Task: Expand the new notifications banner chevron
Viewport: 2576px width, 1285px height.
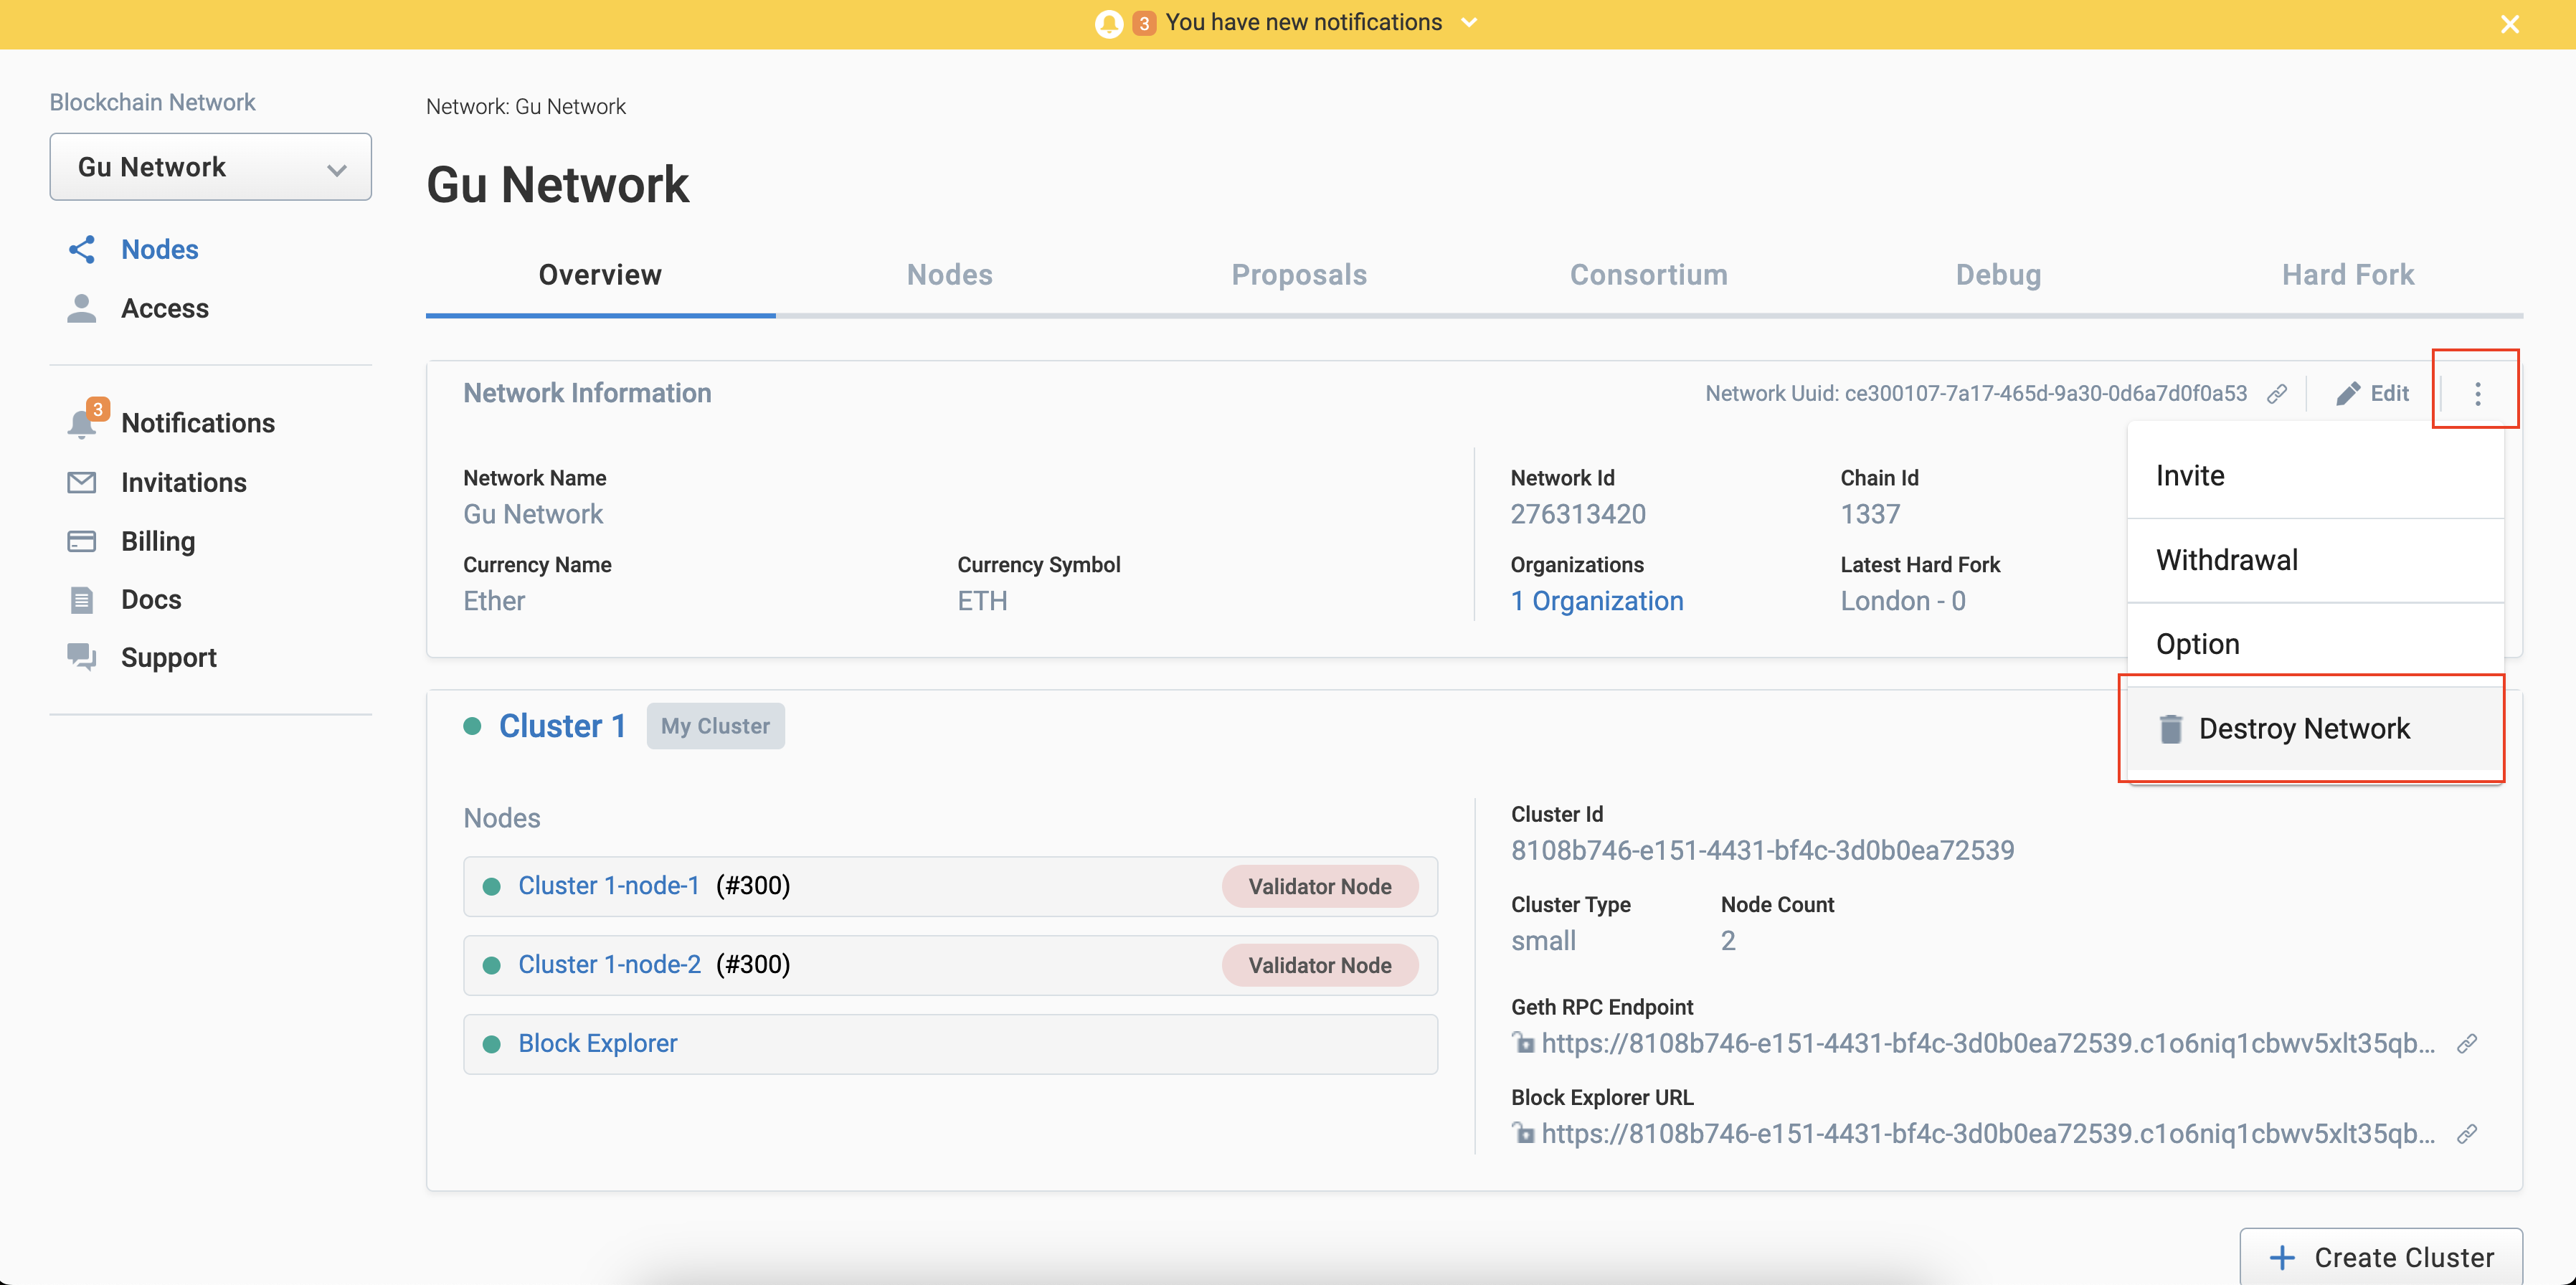Action: [x=1469, y=23]
